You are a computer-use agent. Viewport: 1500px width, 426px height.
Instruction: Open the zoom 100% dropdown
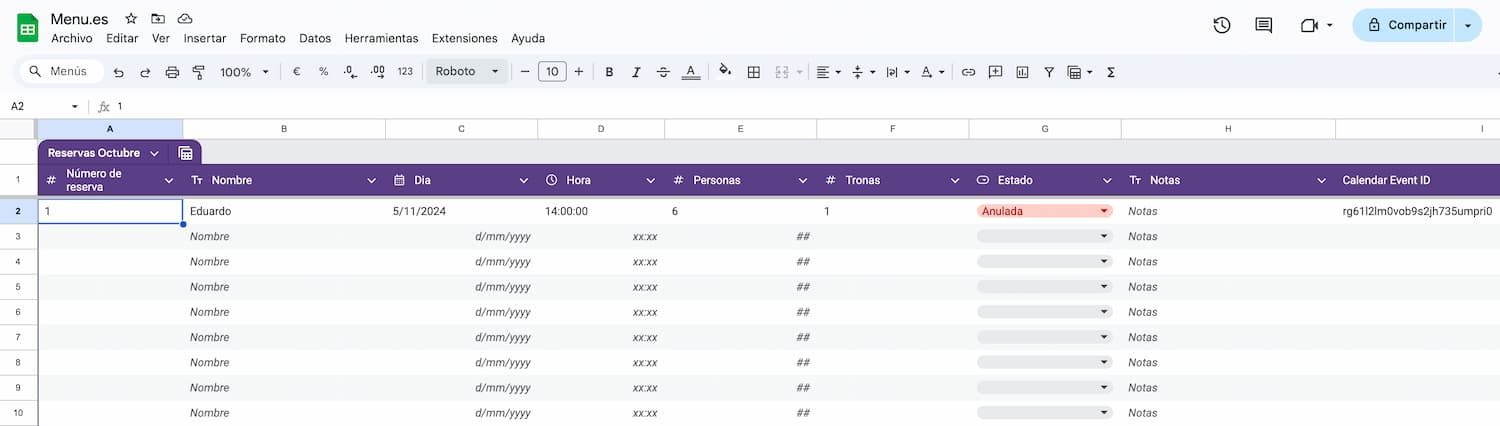pyautogui.click(x=244, y=72)
